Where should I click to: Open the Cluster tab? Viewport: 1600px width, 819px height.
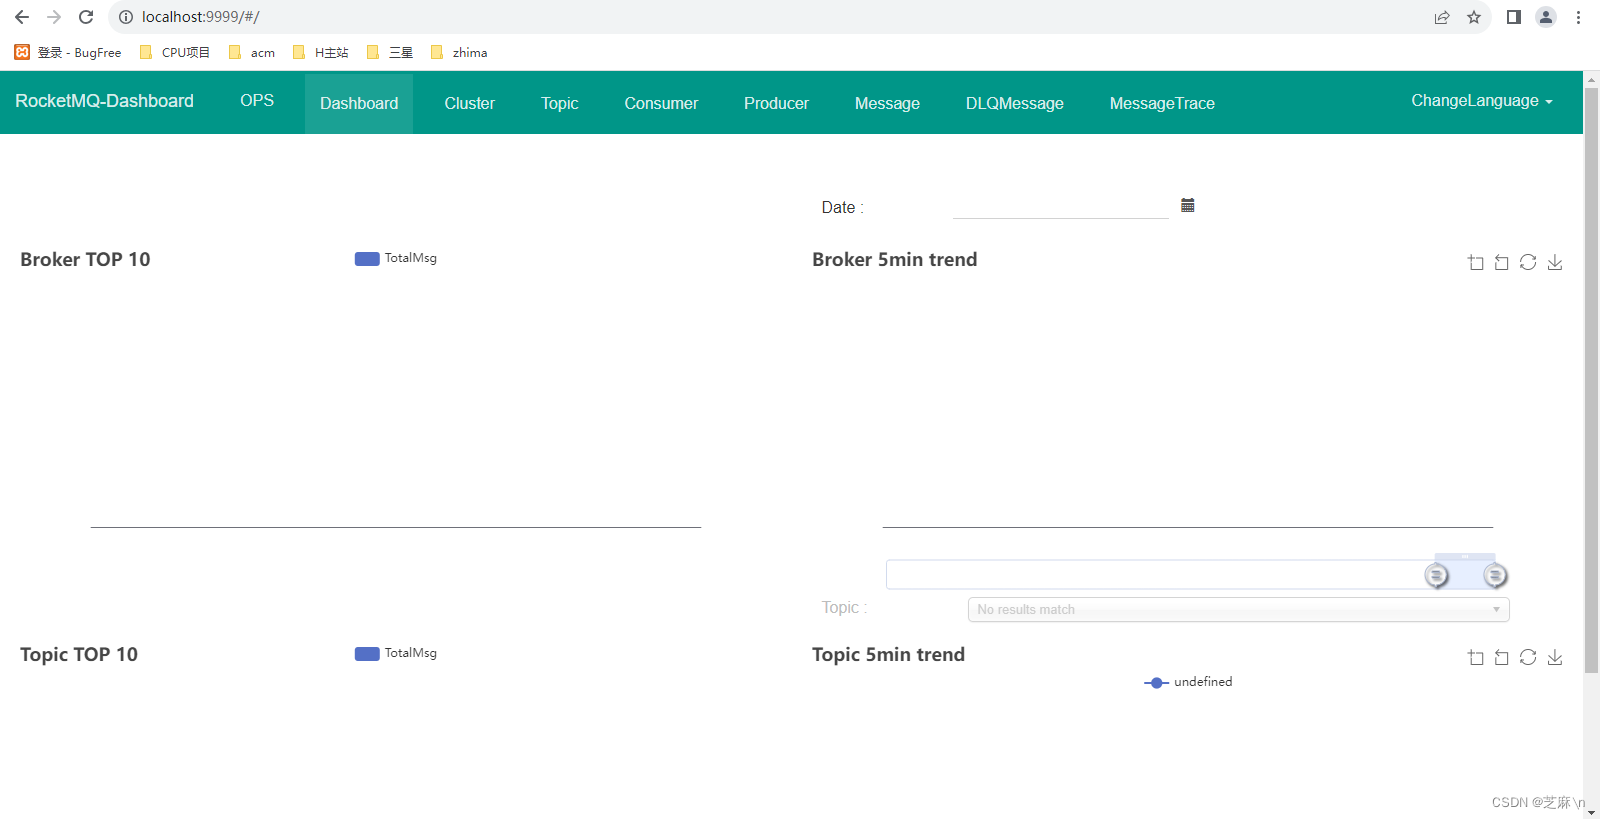pyautogui.click(x=470, y=103)
